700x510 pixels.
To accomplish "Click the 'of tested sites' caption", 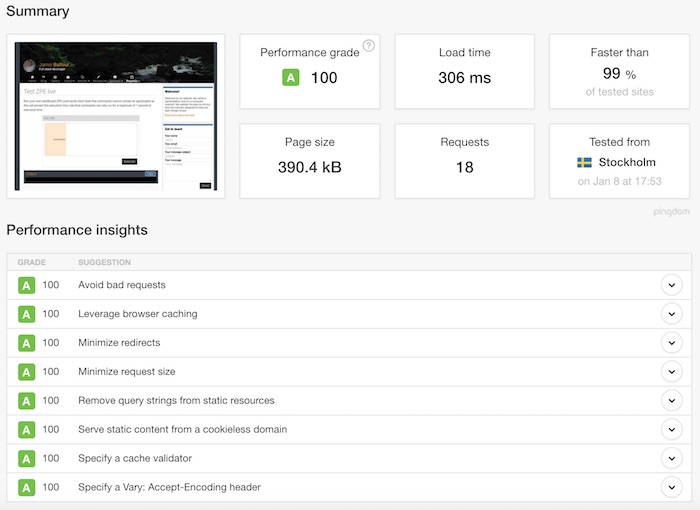I will tap(619, 92).
